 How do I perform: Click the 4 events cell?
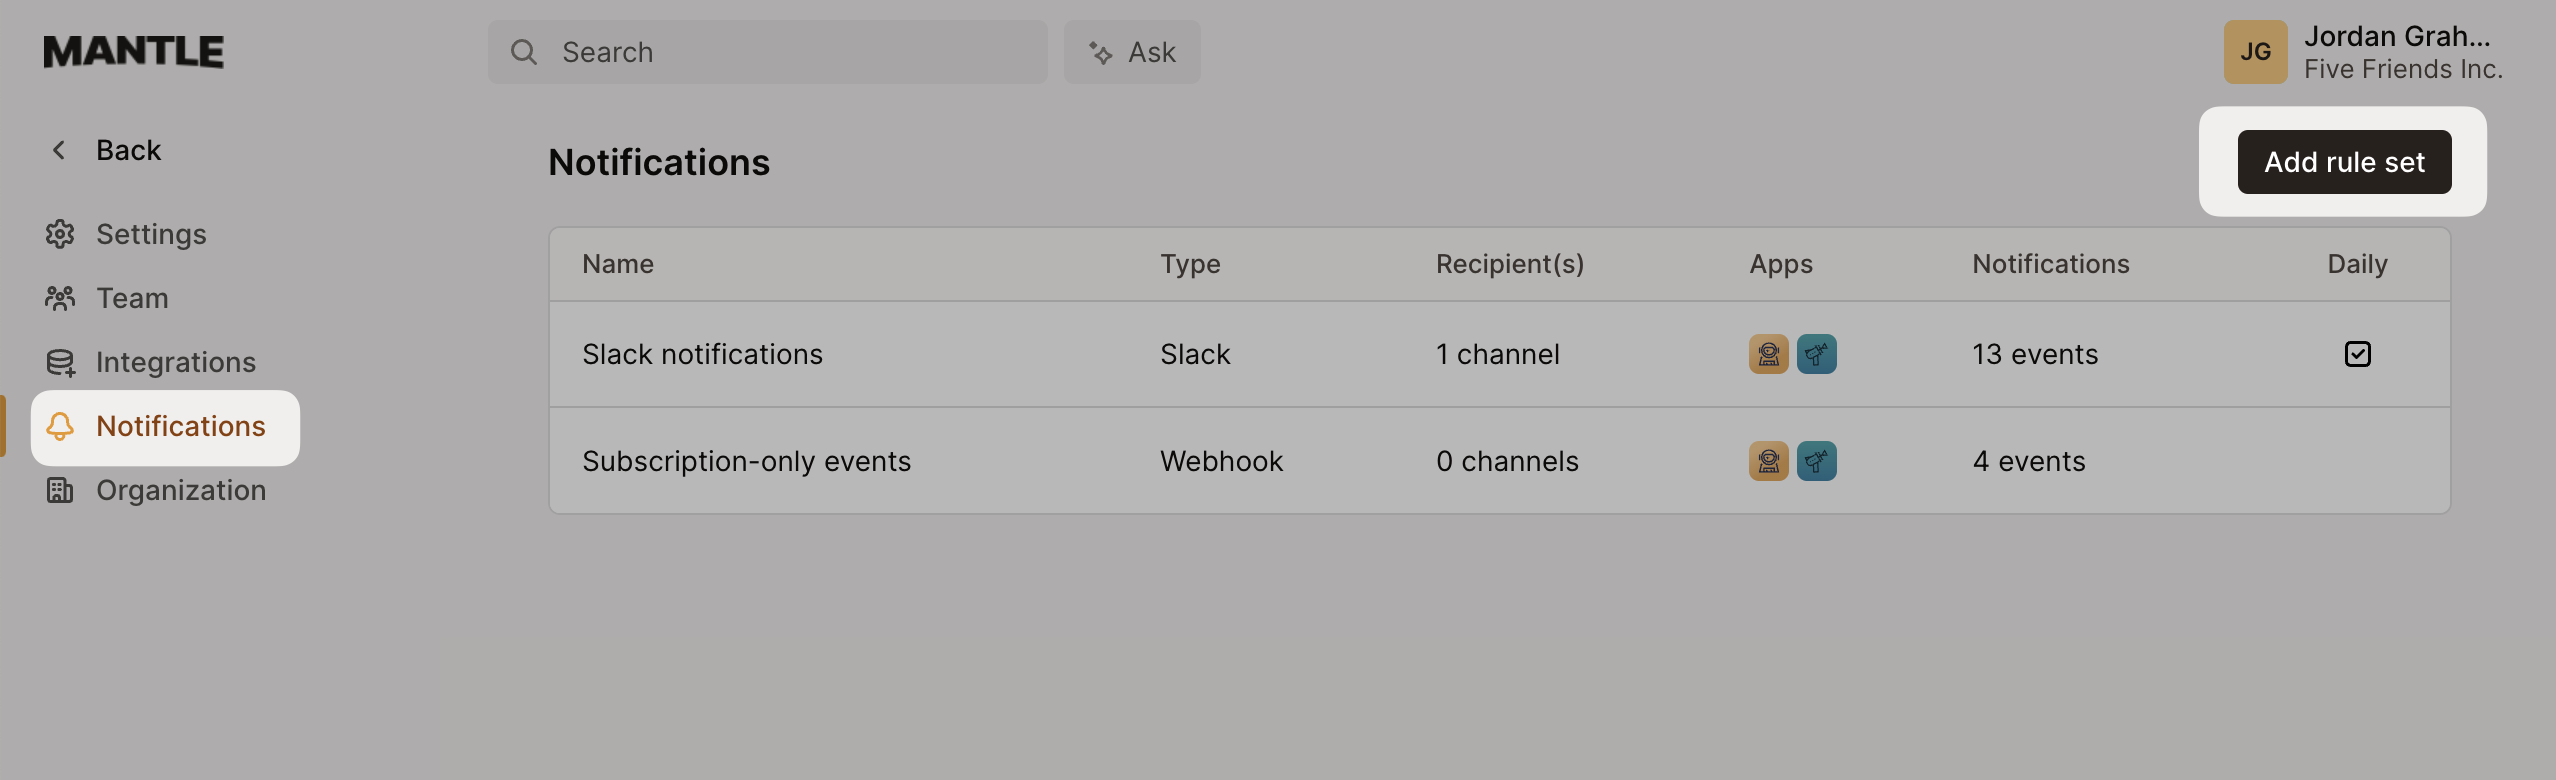tap(2029, 461)
